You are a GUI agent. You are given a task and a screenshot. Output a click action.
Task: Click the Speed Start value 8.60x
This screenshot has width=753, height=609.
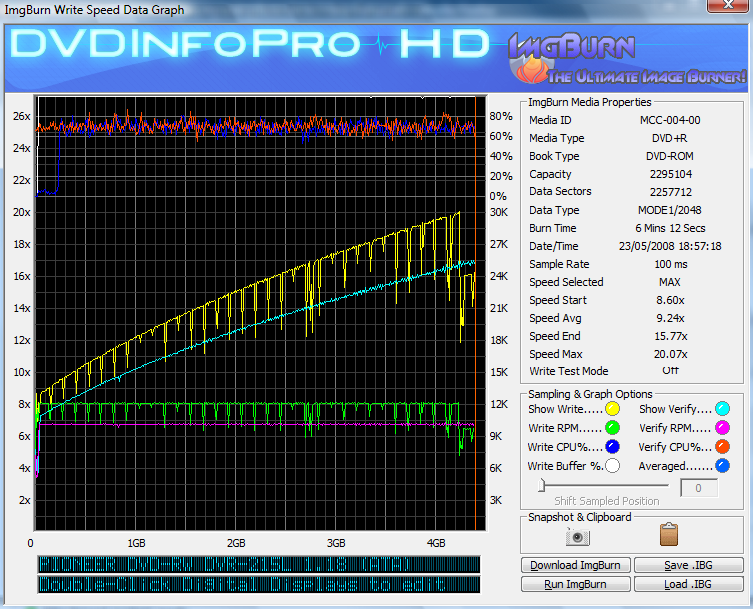coord(670,300)
